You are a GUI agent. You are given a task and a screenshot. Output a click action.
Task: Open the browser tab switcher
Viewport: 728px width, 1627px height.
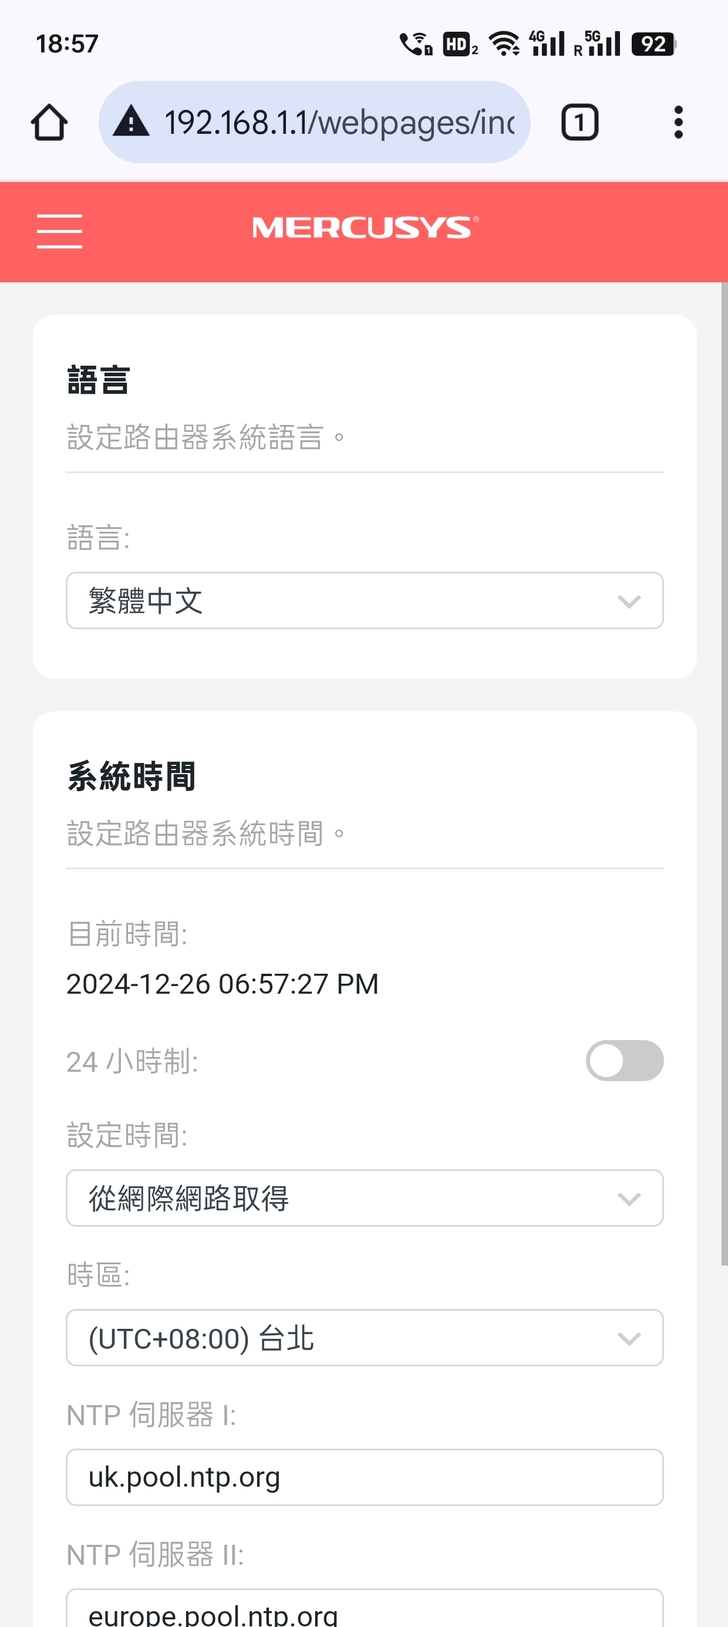click(580, 123)
